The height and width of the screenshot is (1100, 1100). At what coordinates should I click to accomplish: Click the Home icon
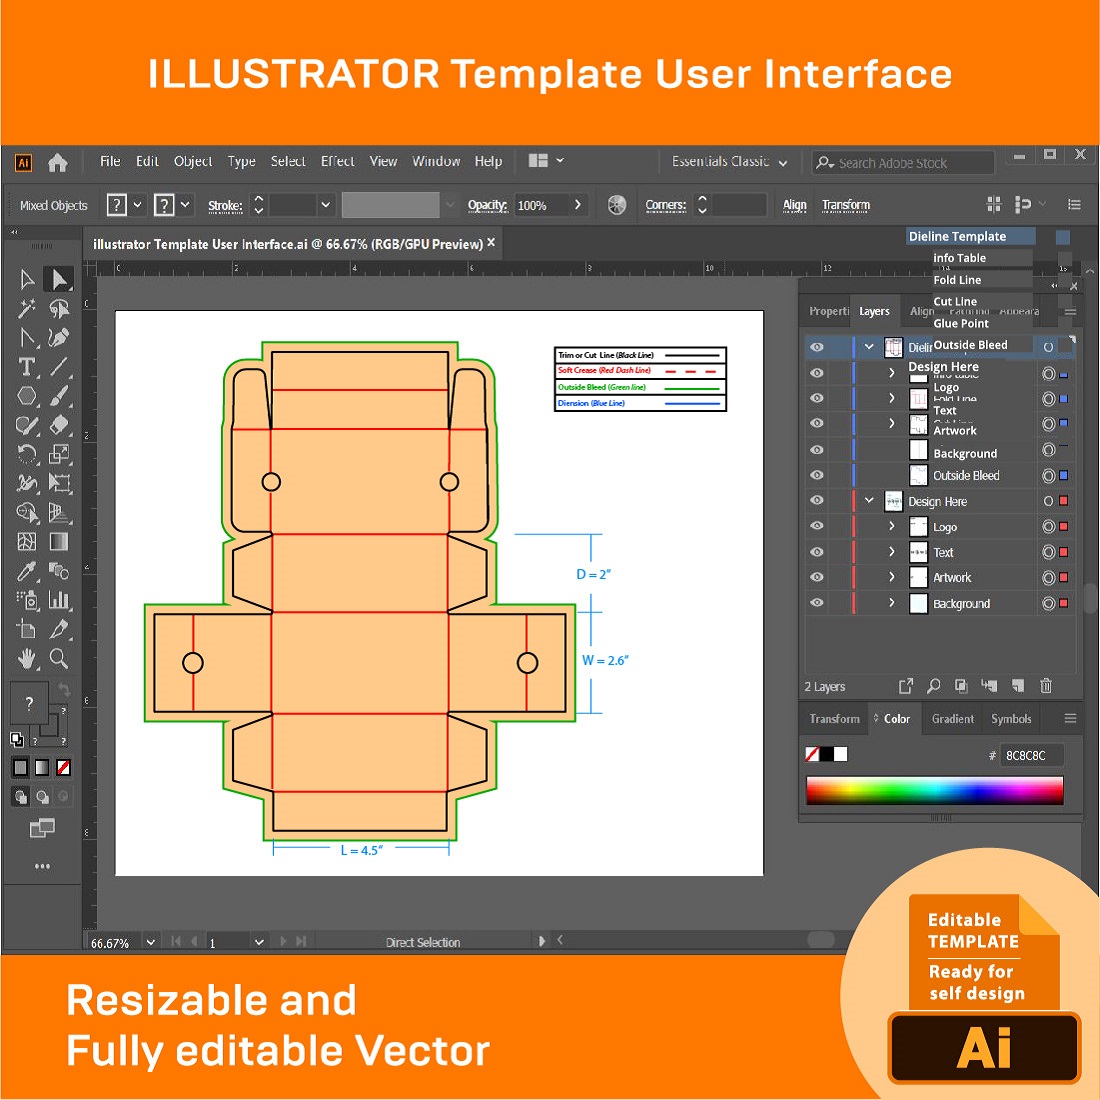click(58, 162)
